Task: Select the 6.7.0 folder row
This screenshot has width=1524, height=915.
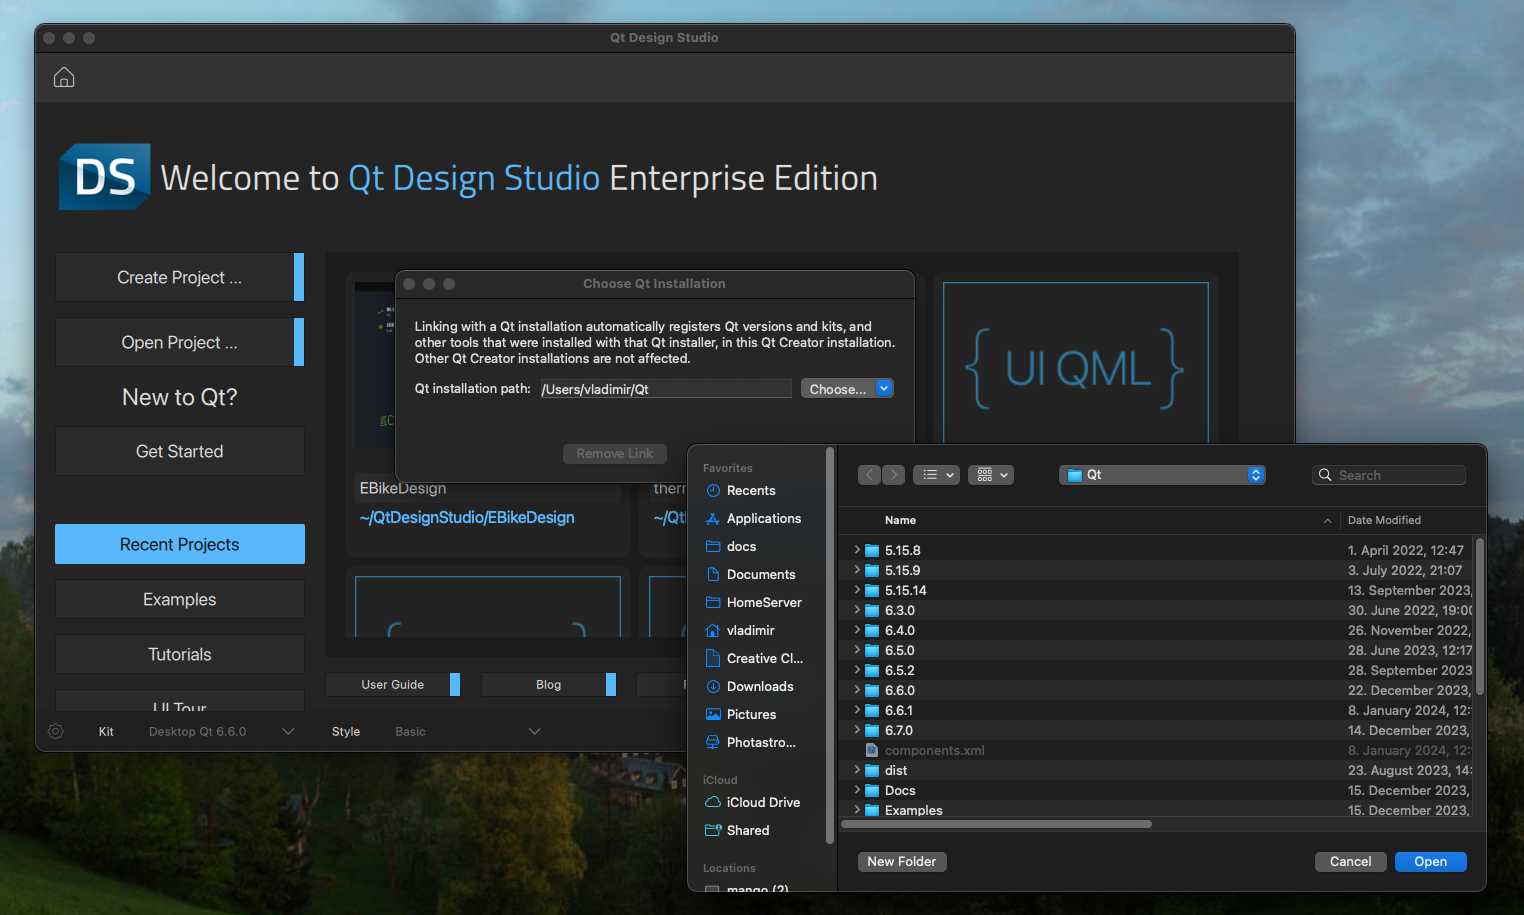Action: 1157,730
